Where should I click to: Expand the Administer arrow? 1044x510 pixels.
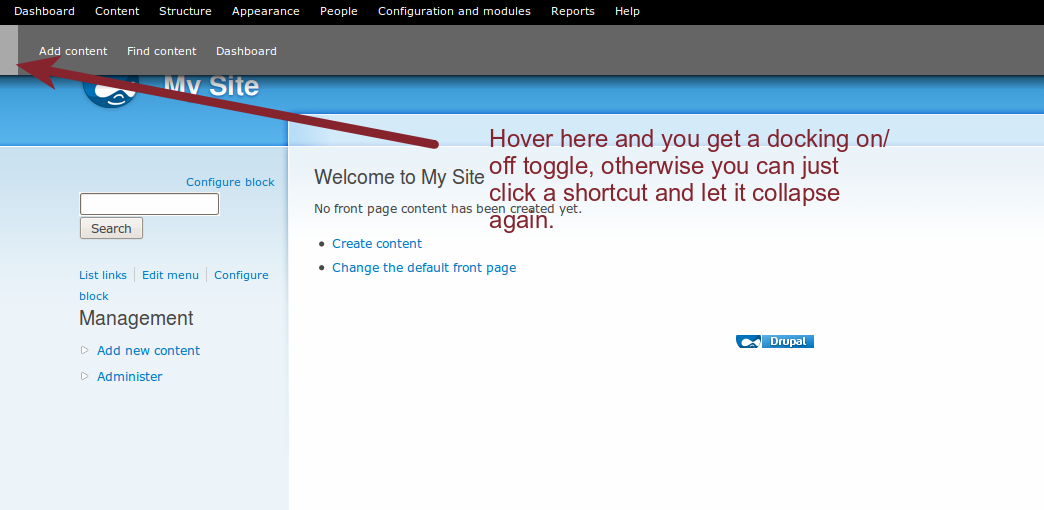(x=85, y=376)
